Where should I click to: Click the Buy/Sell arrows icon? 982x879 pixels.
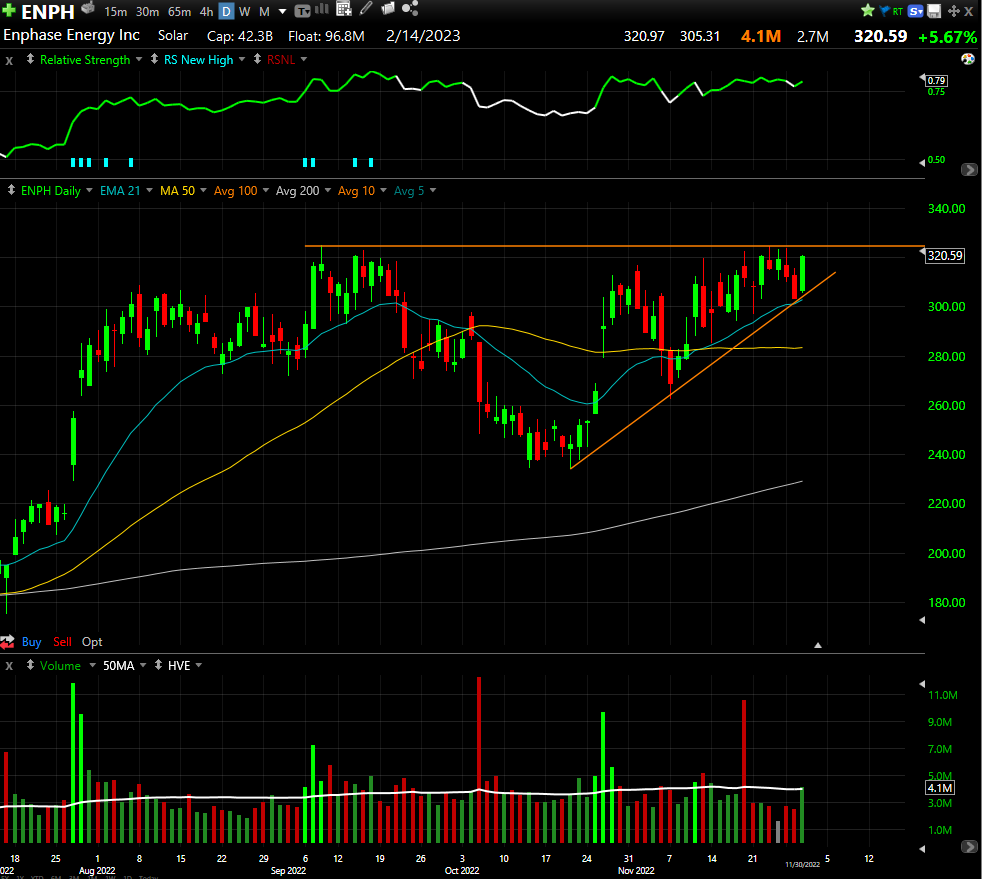8,642
